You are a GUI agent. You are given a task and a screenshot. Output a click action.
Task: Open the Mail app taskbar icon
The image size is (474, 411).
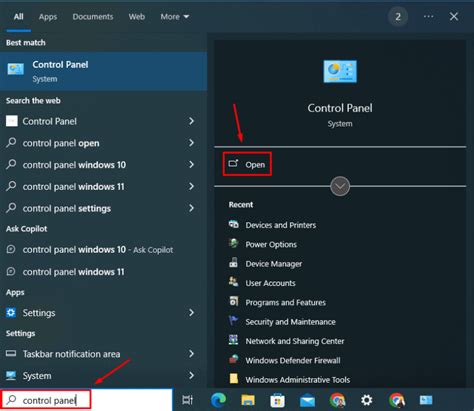coord(307,400)
